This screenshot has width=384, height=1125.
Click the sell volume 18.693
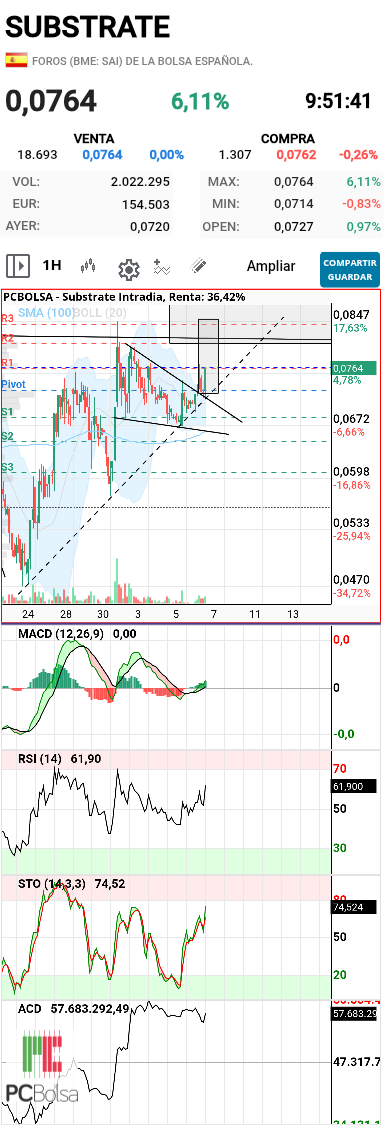pyautogui.click(x=37, y=154)
